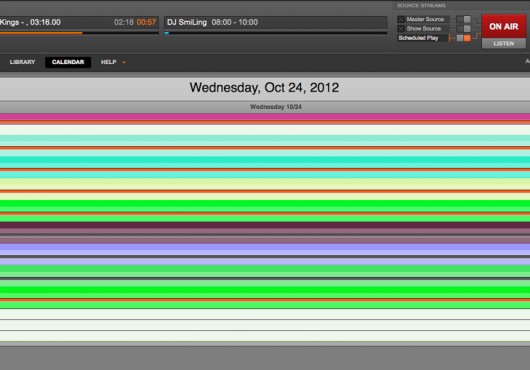The width and height of the screenshot is (530, 370).
Task: Click the red ON AIR indicator
Action: pyautogui.click(x=504, y=26)
